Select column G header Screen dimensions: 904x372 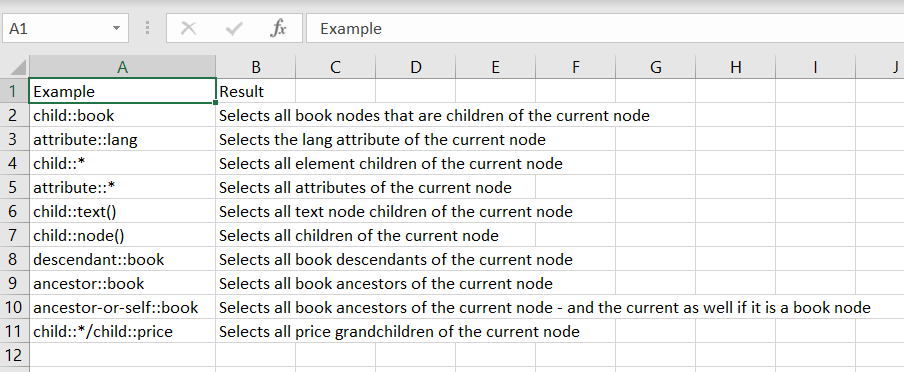(656, 67)
